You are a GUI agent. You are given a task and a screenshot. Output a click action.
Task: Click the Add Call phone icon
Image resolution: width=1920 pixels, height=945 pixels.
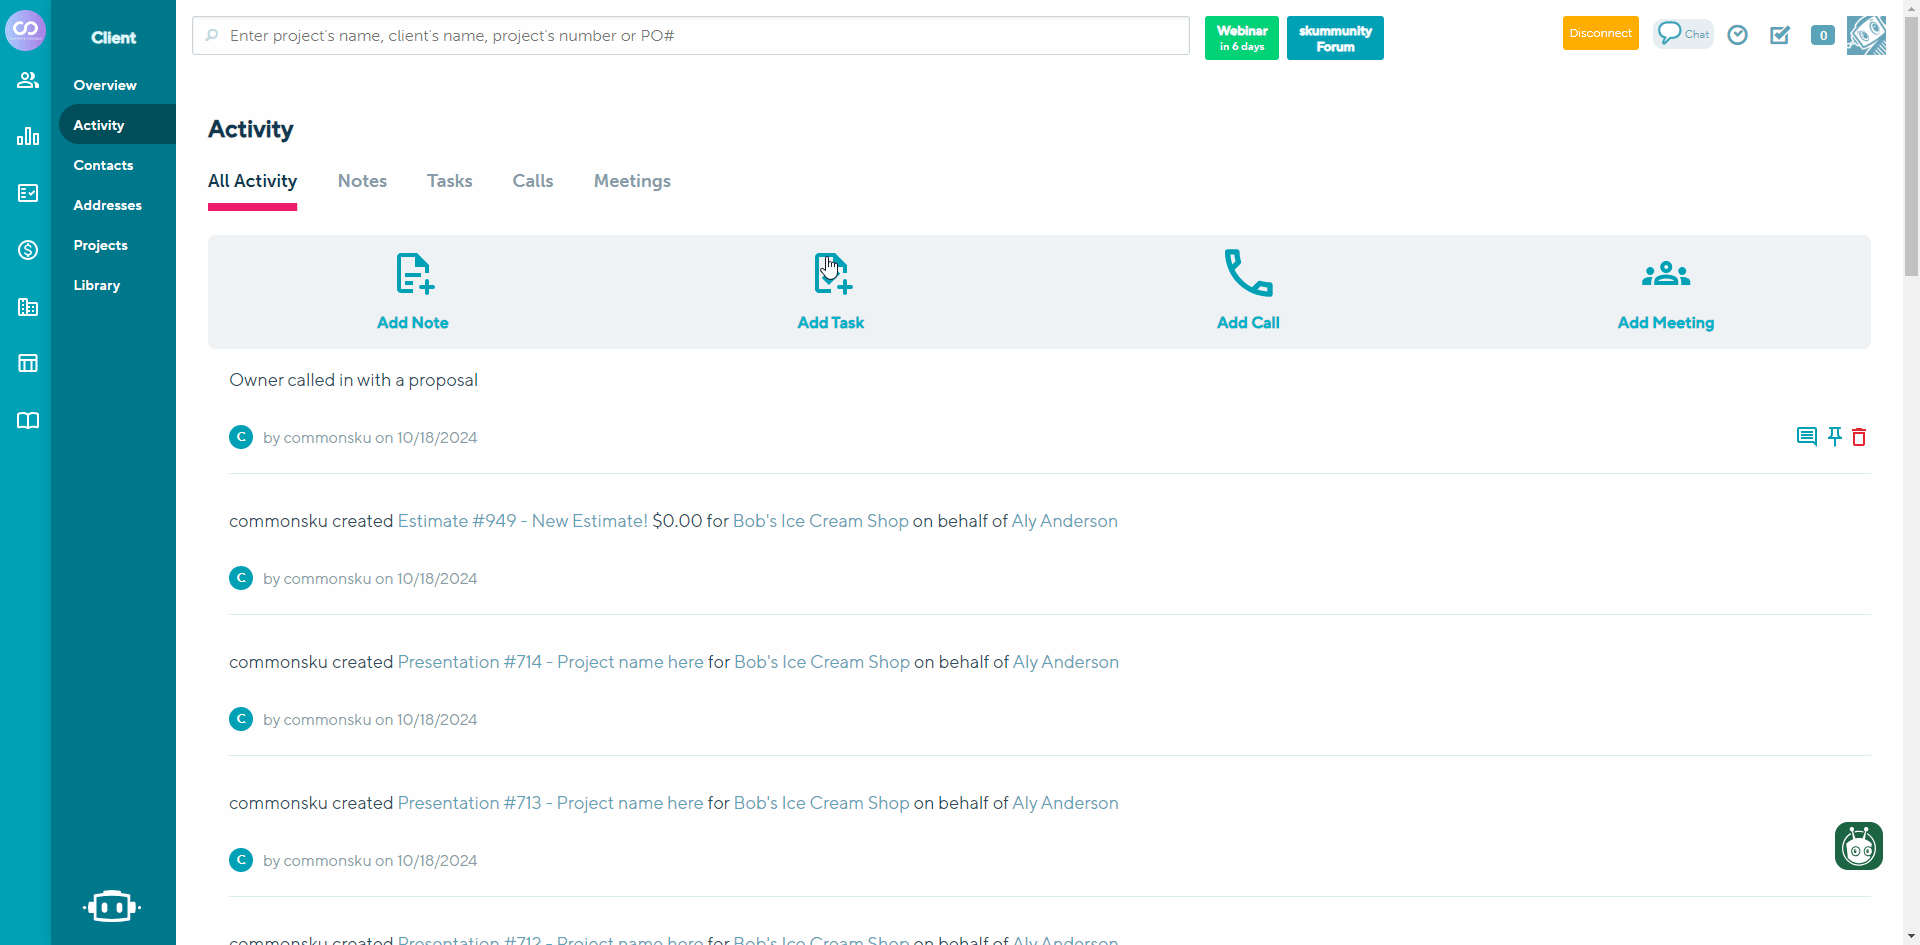[1248, 273]
